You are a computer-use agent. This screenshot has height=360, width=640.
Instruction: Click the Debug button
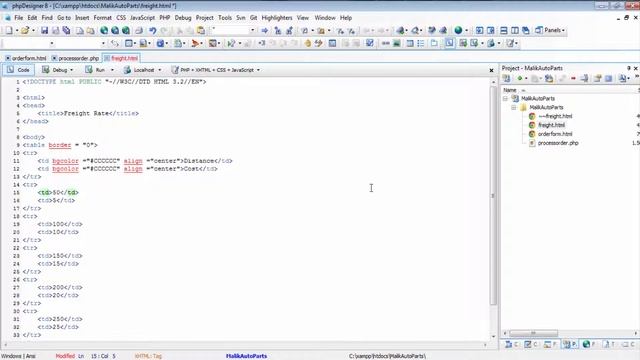click(x=54, y=70)
